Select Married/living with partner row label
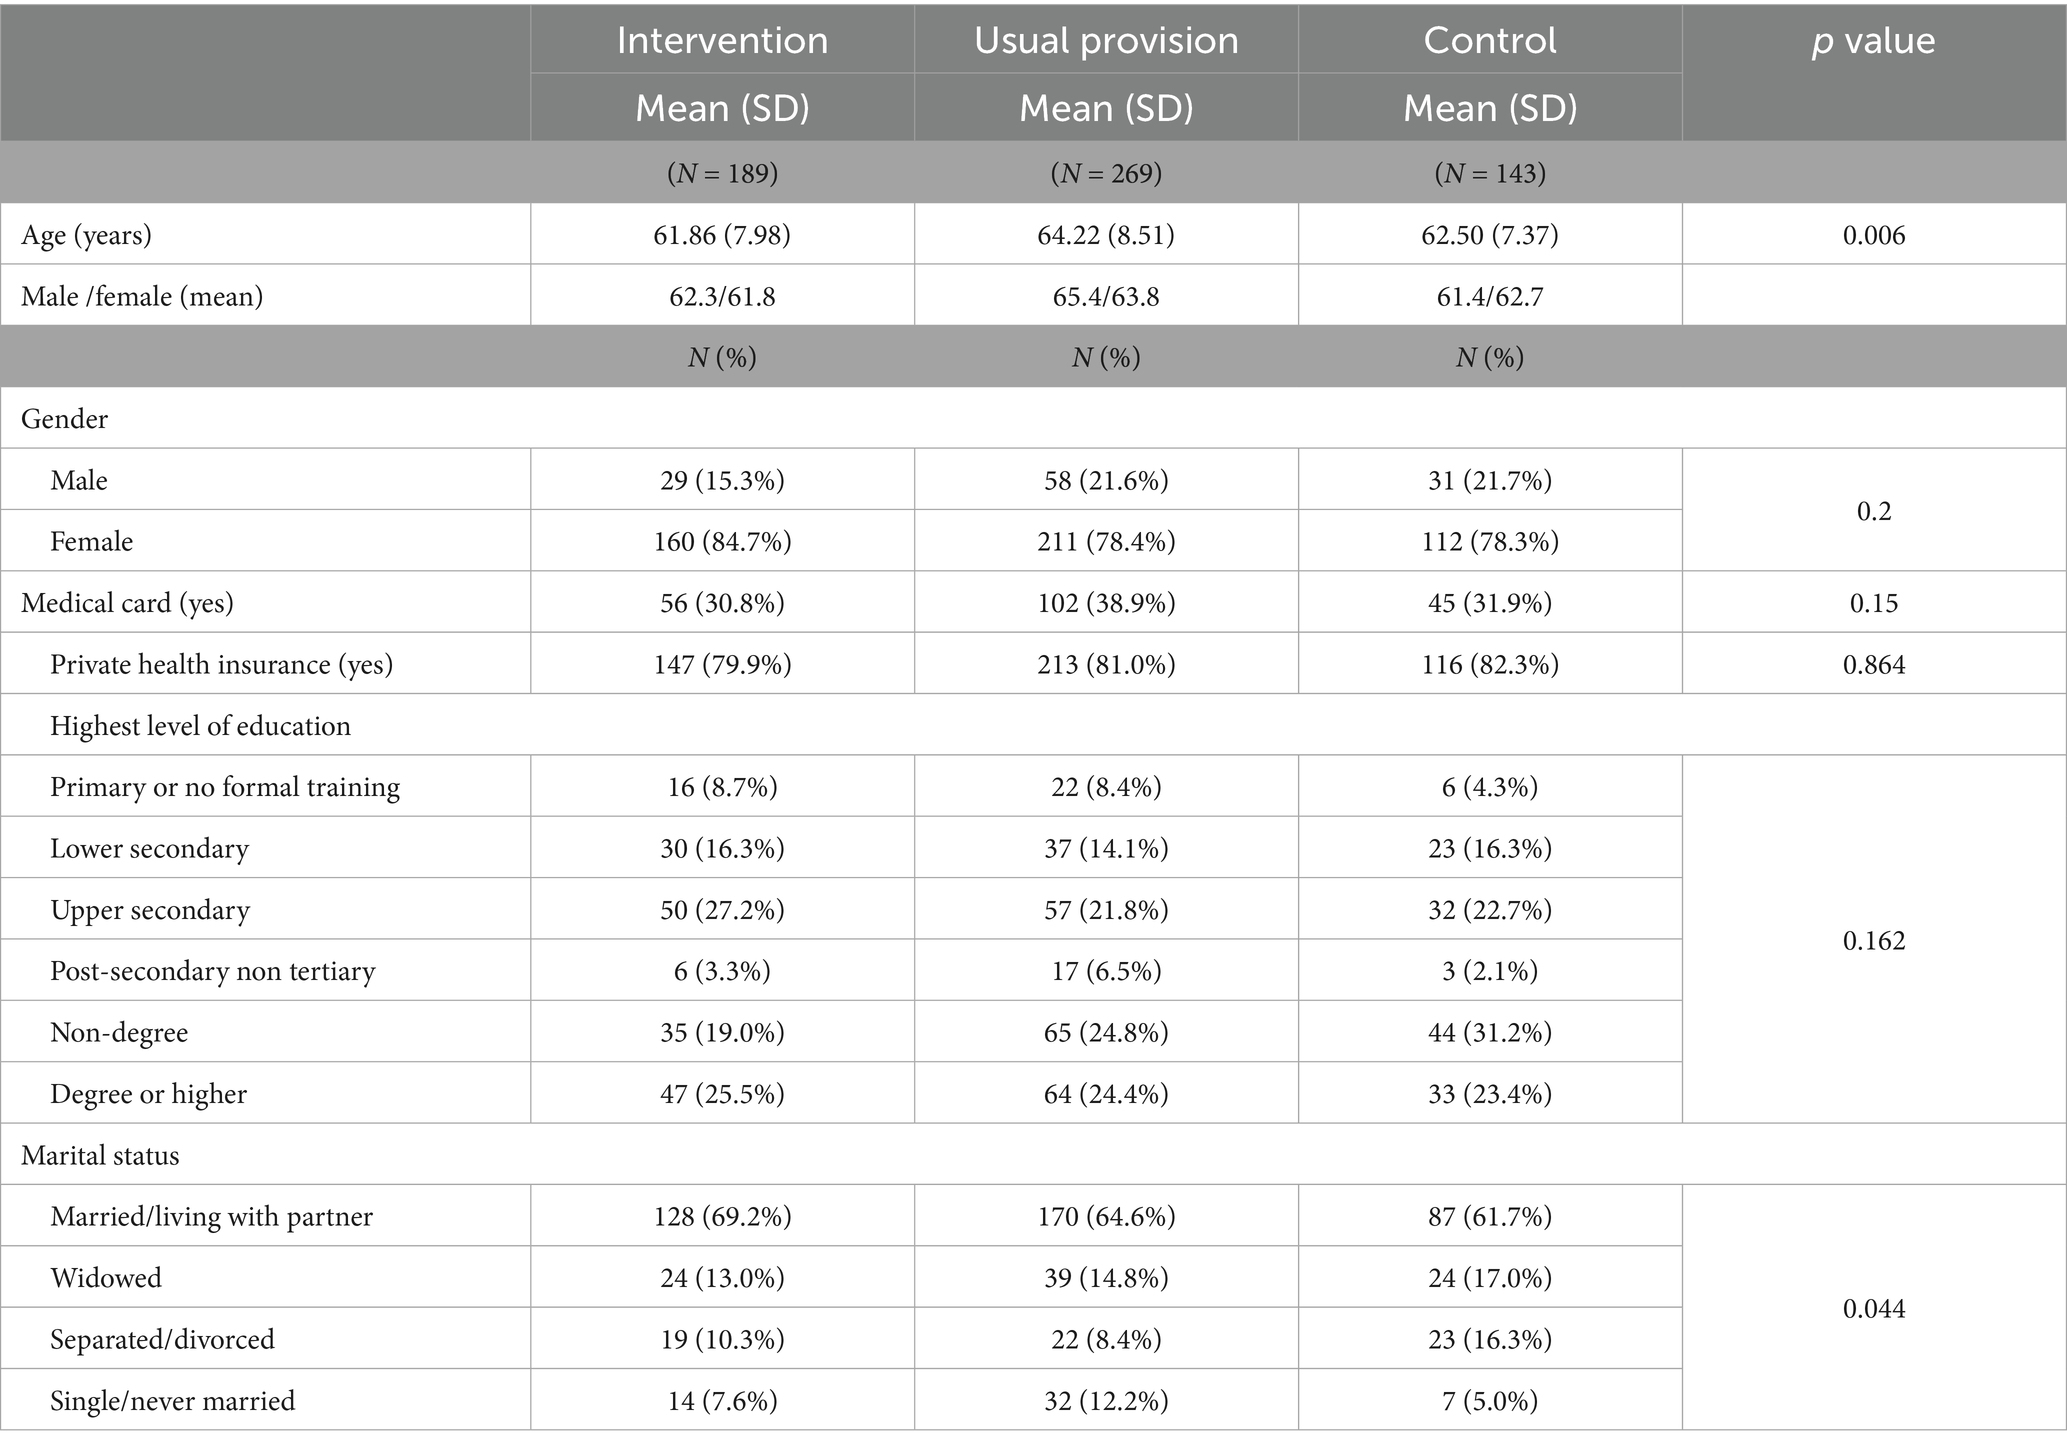Screen dimensions: 2067x1448 [x=211, y=1216]
